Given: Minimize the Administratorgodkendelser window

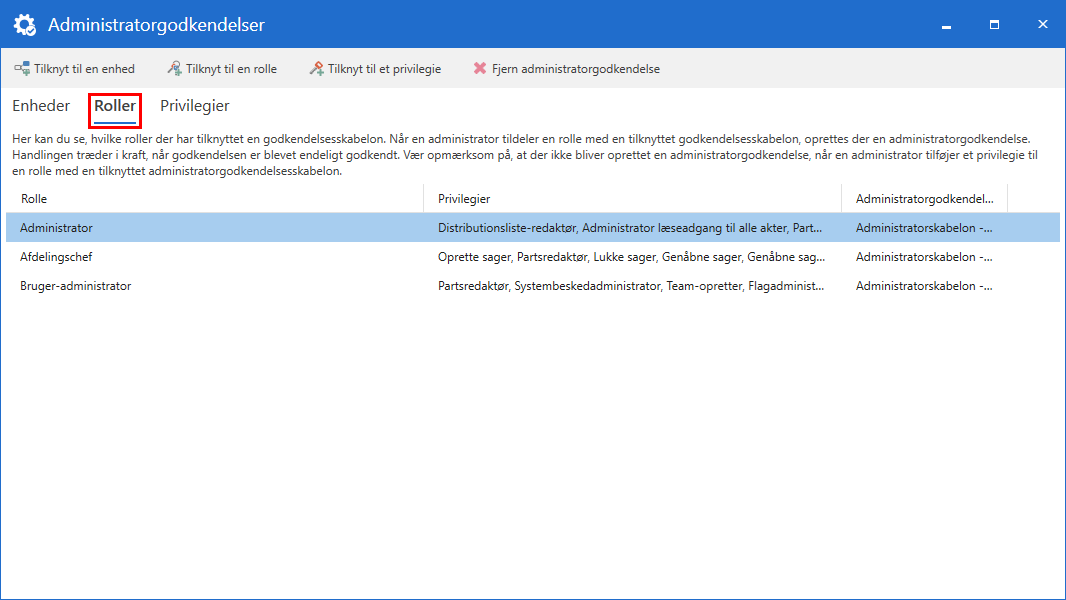Looking at the screenshot, I should [946, 25].
